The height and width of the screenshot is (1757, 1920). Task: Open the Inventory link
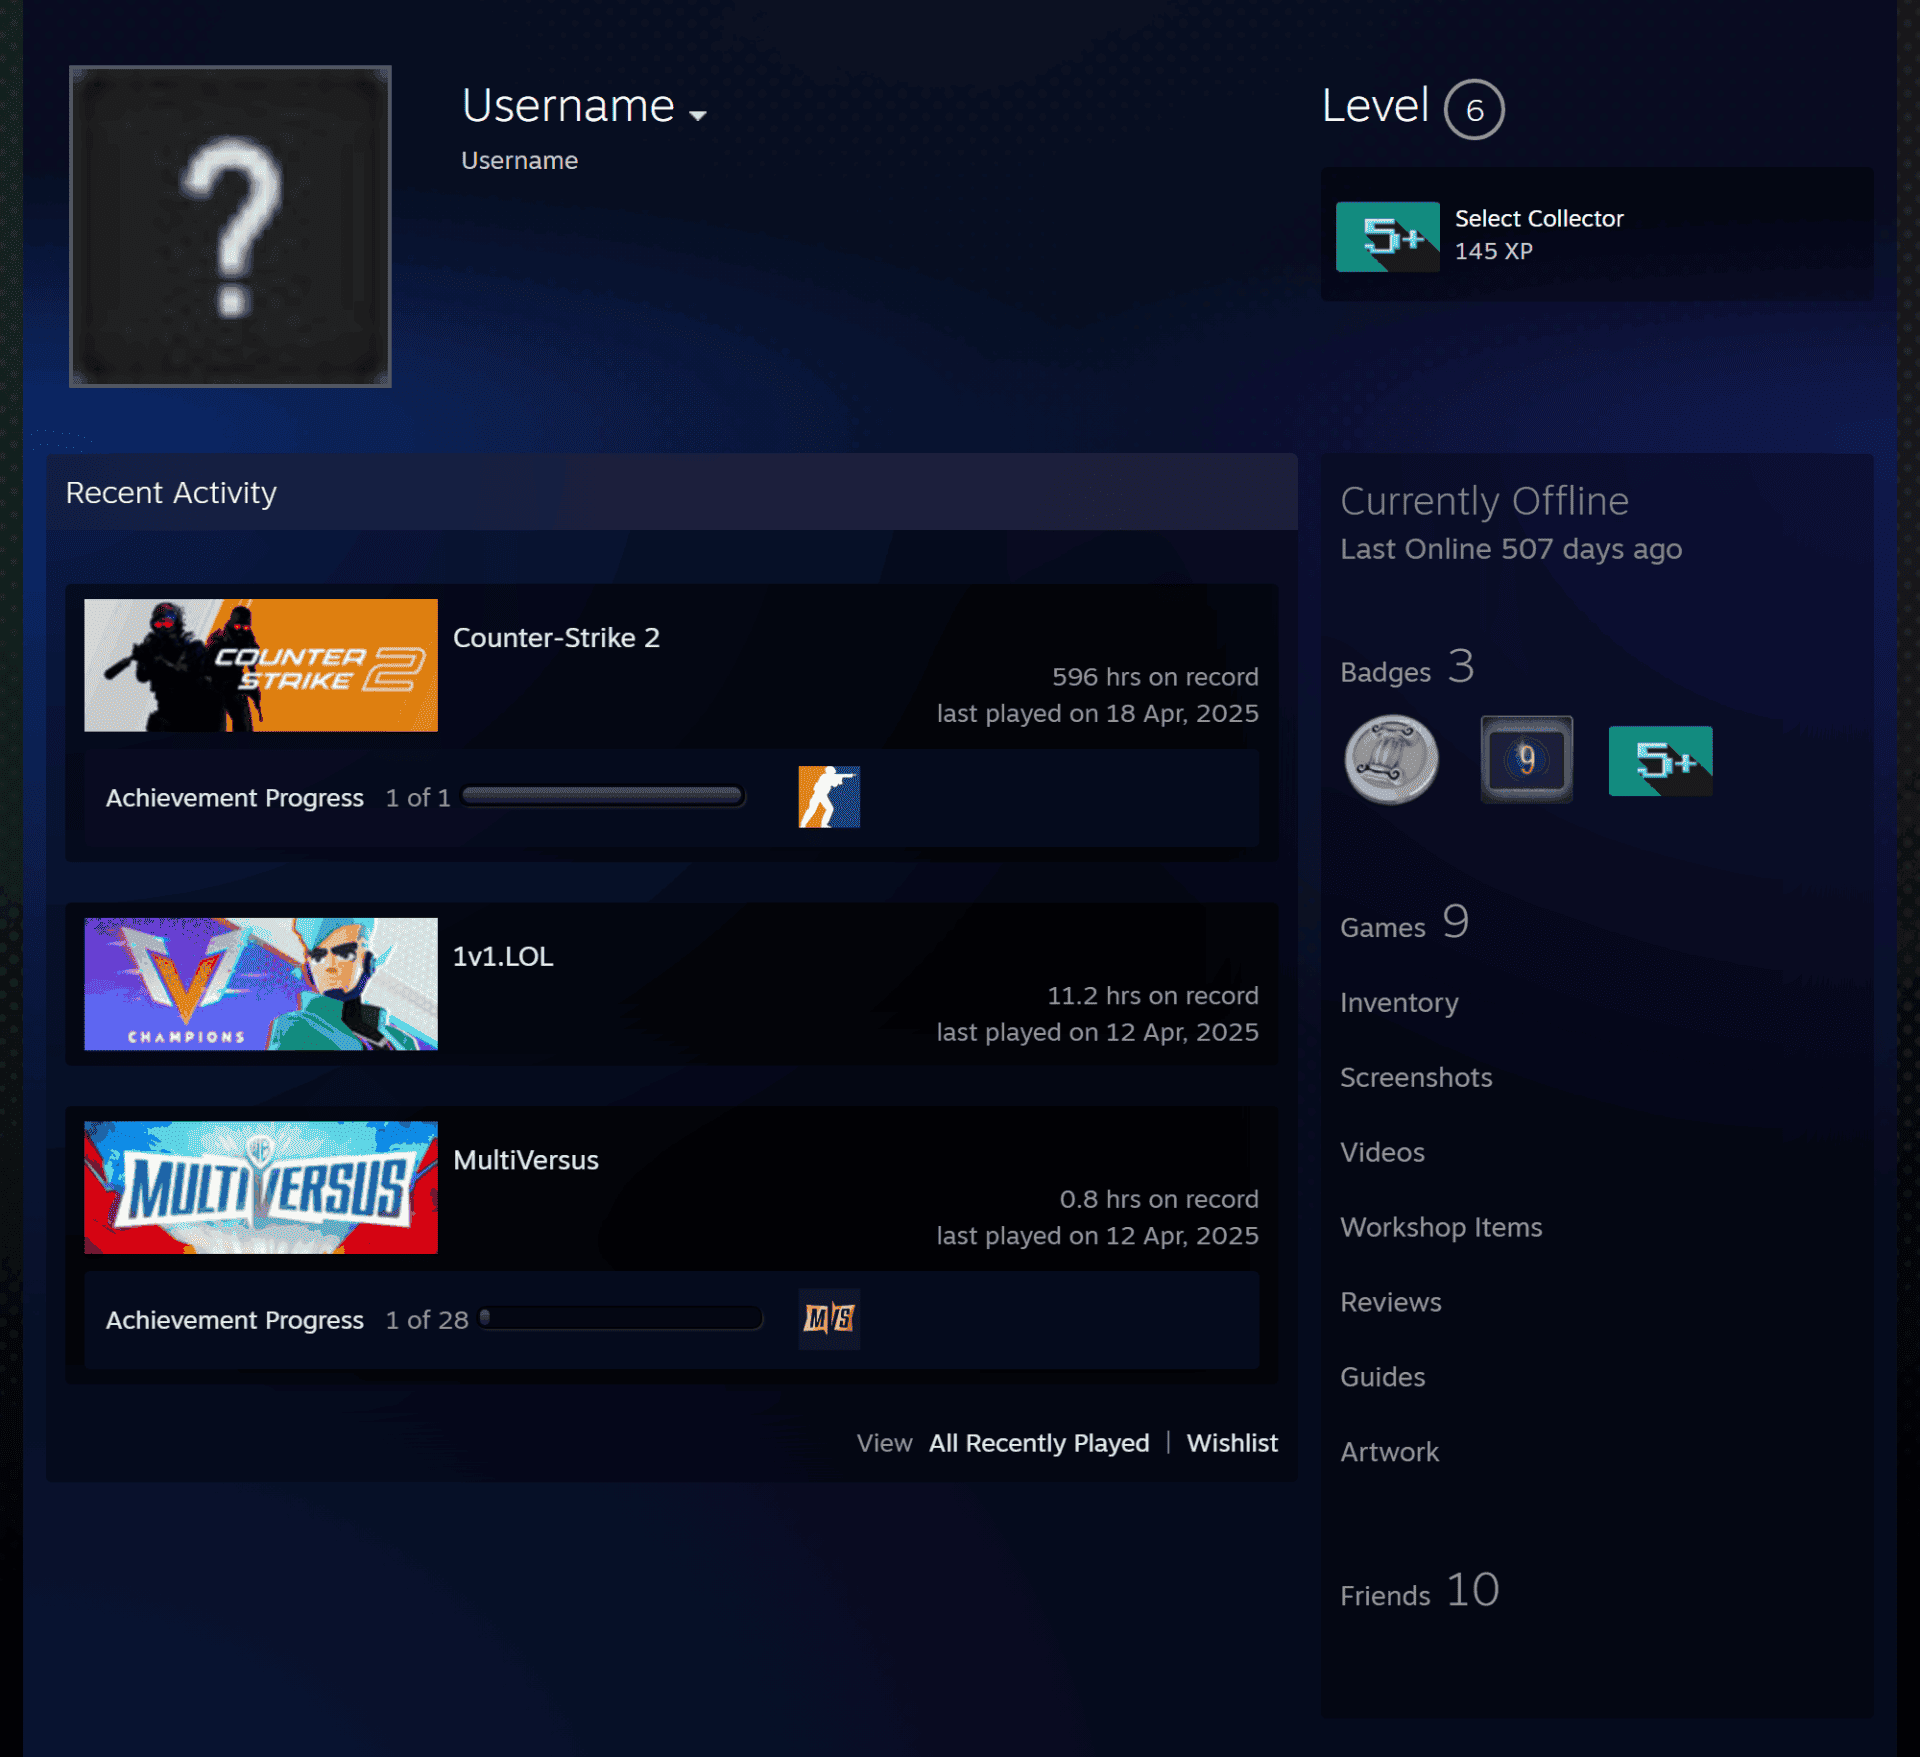(1399, 1003)
